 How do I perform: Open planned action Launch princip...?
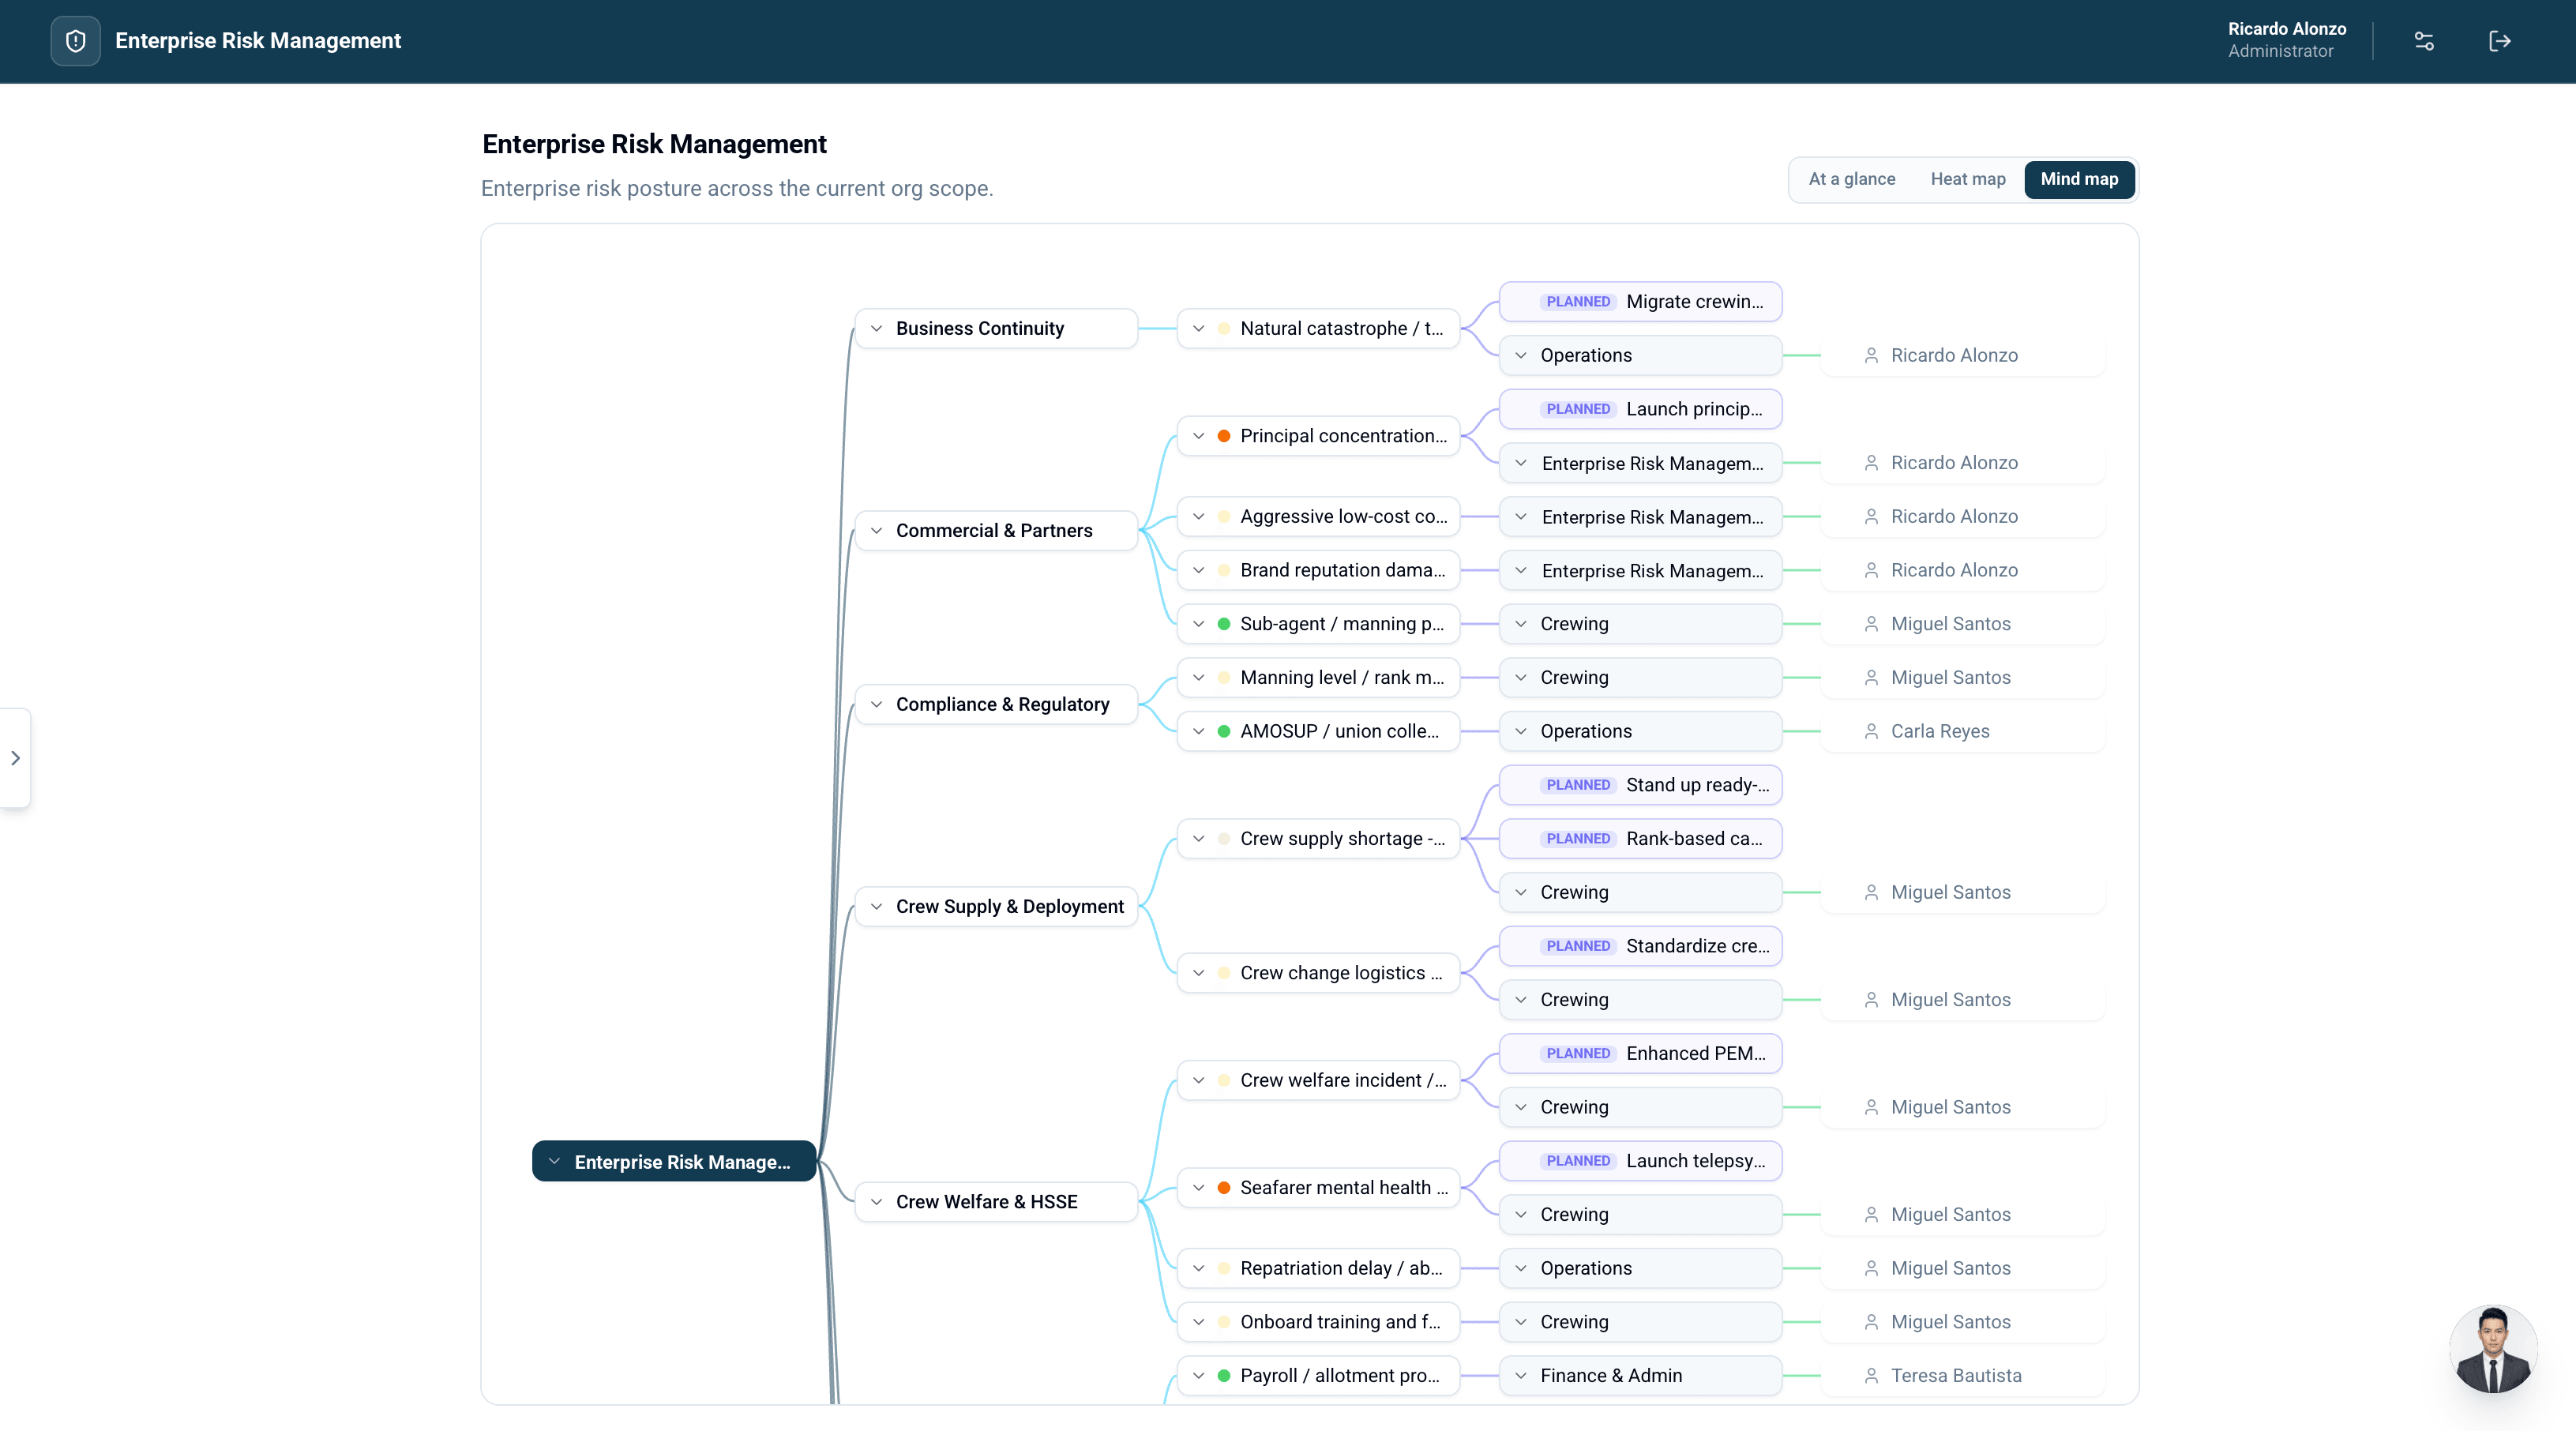click(1641, 409)
